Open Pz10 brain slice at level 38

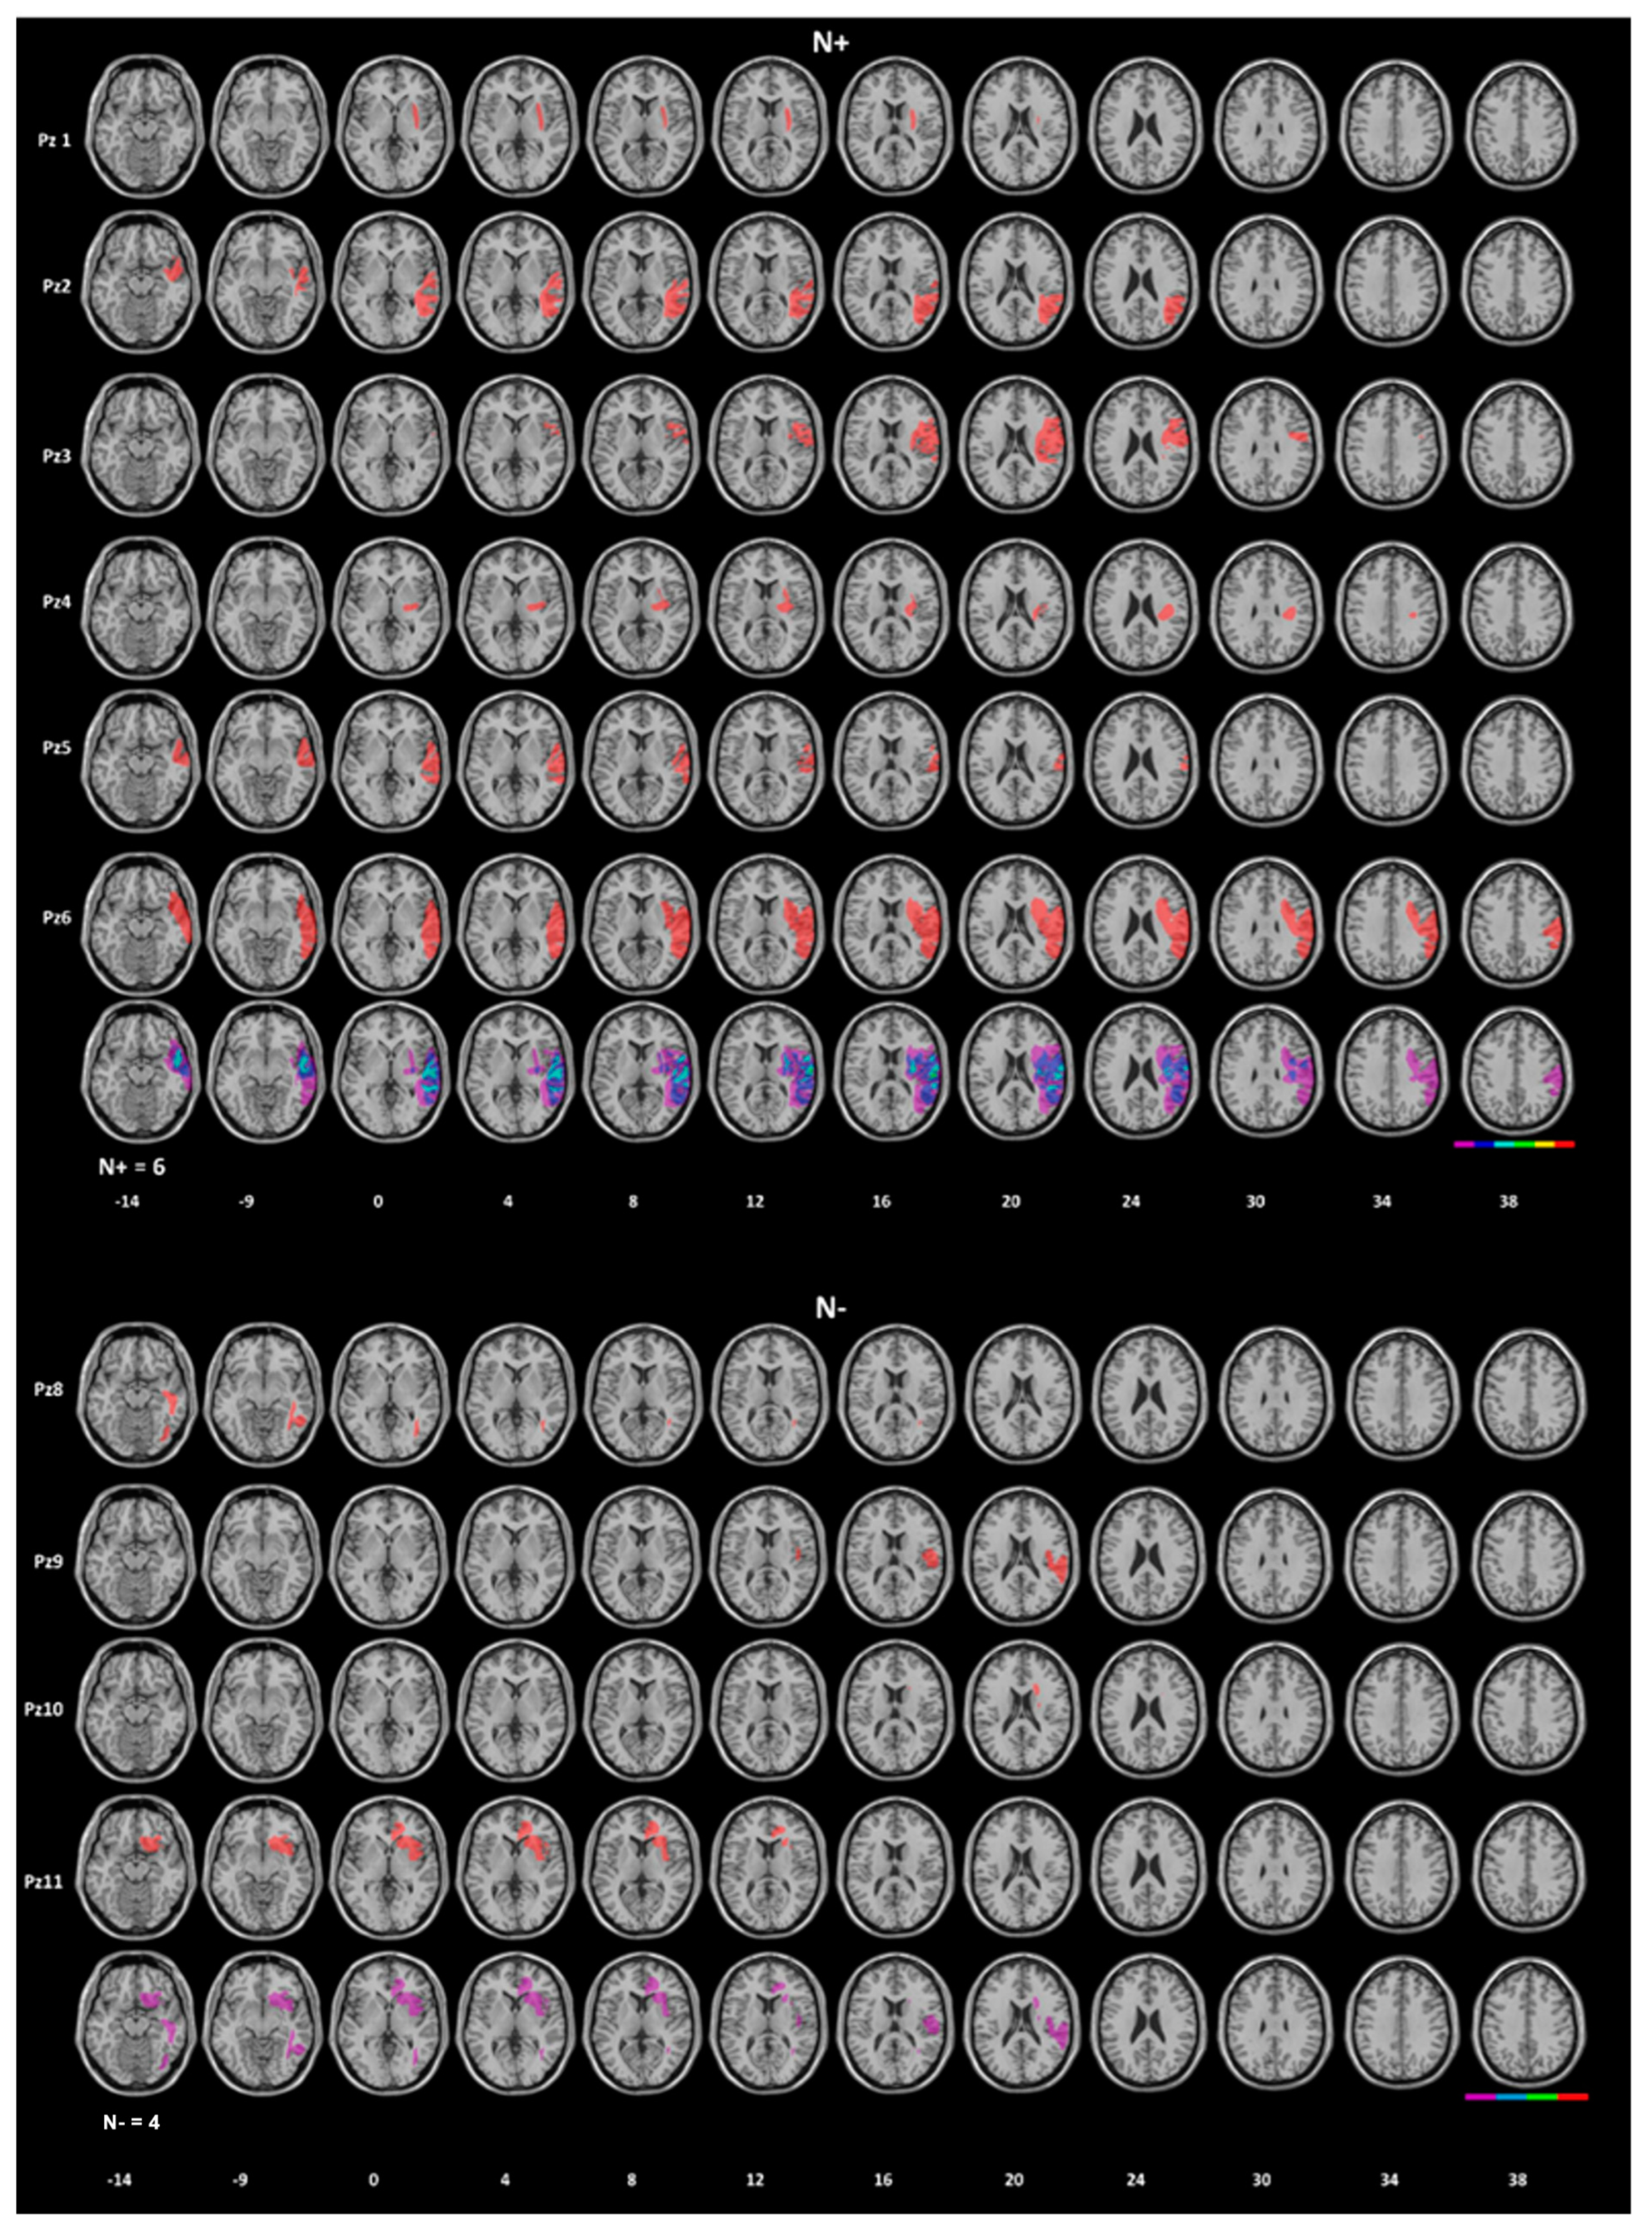click(1529, 1709)
